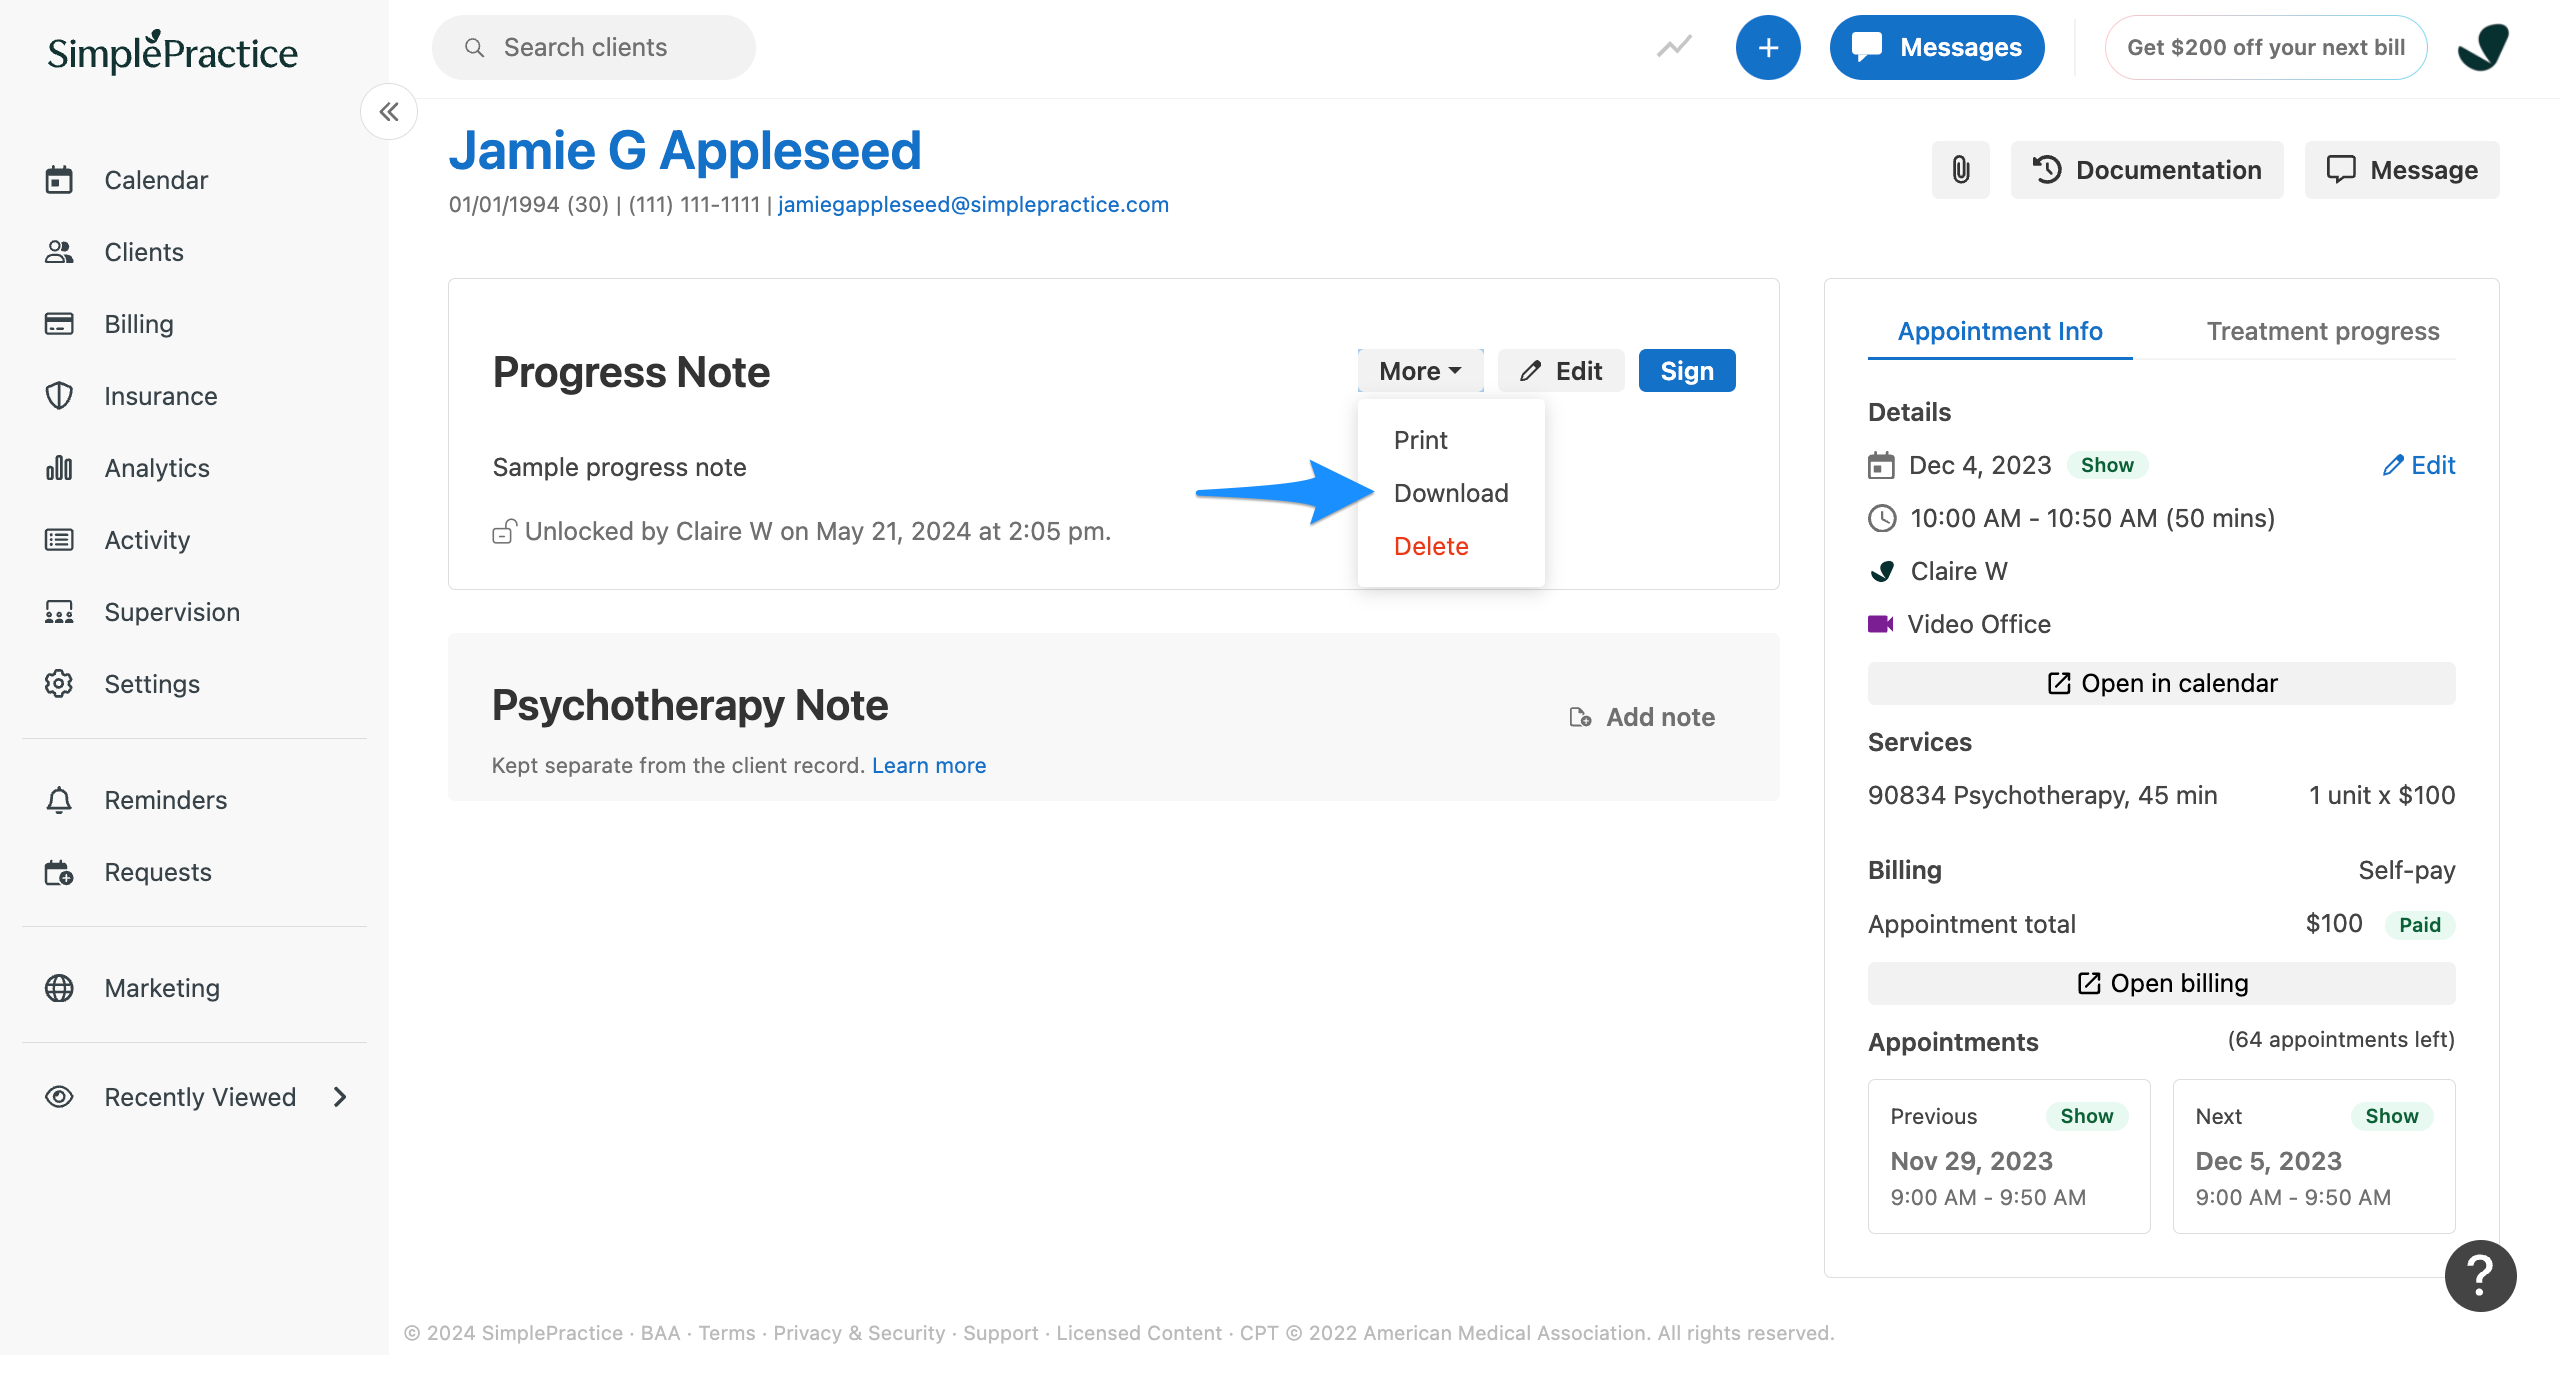Viewport: 2560px width, 1396px height.
Task: Open the Learn more link
Action: tap(929, 765)
